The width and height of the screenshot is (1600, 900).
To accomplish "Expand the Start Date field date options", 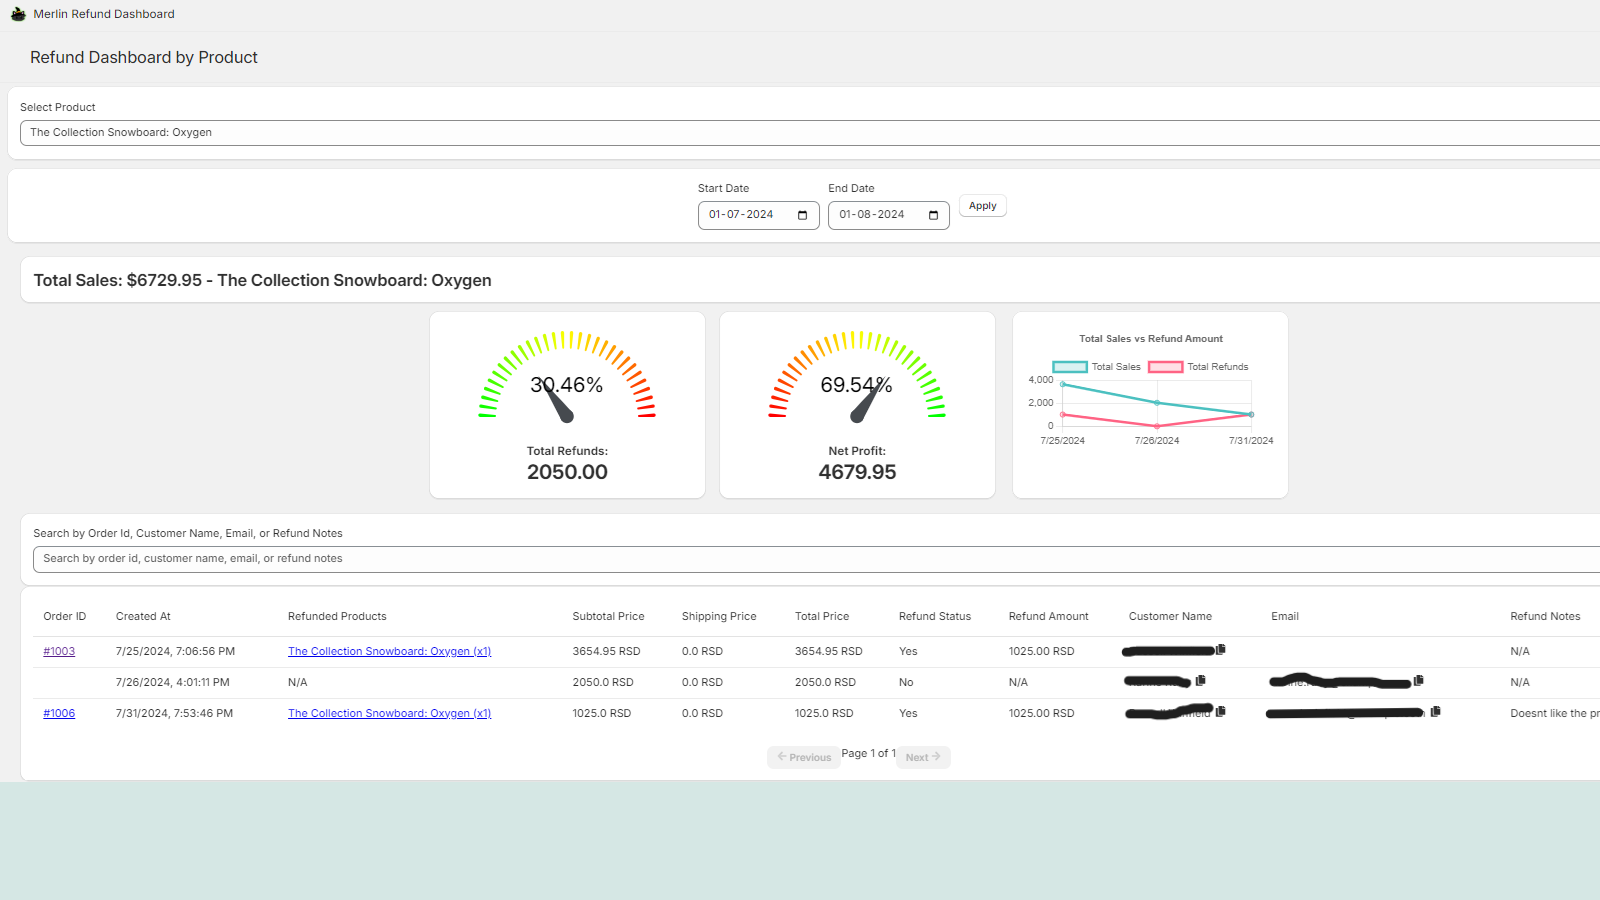I will tap(801, 214).
